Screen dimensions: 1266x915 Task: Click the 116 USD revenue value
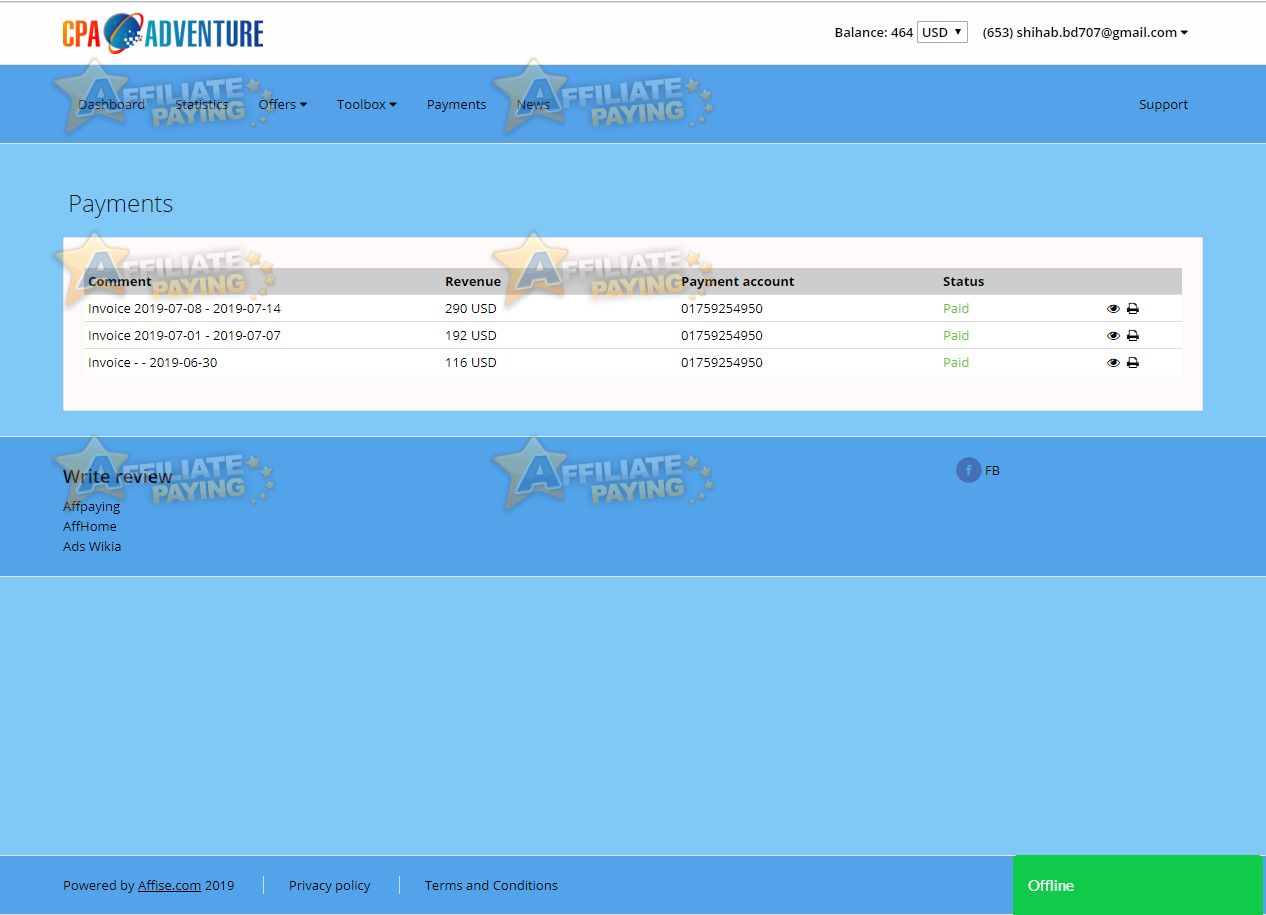coord(471,363)
